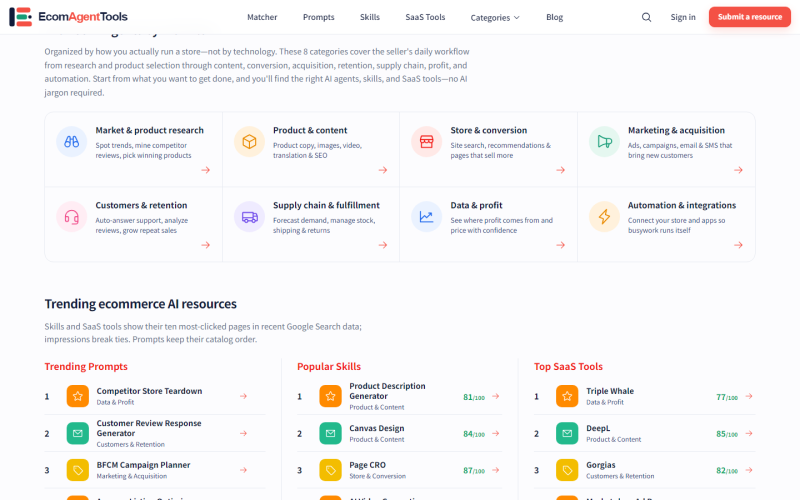Open Data & profit category title
Screen dimensions: 800x500
(x=477, y=205)
